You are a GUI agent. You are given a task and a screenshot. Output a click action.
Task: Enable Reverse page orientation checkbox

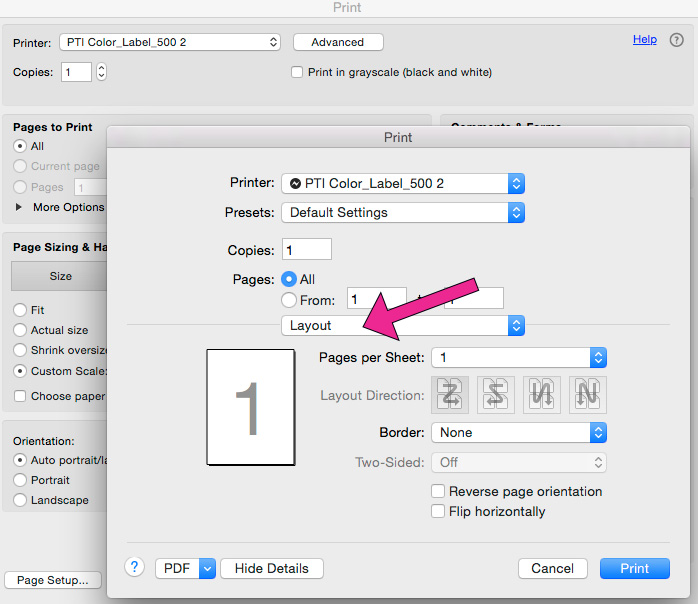(438, 491)
